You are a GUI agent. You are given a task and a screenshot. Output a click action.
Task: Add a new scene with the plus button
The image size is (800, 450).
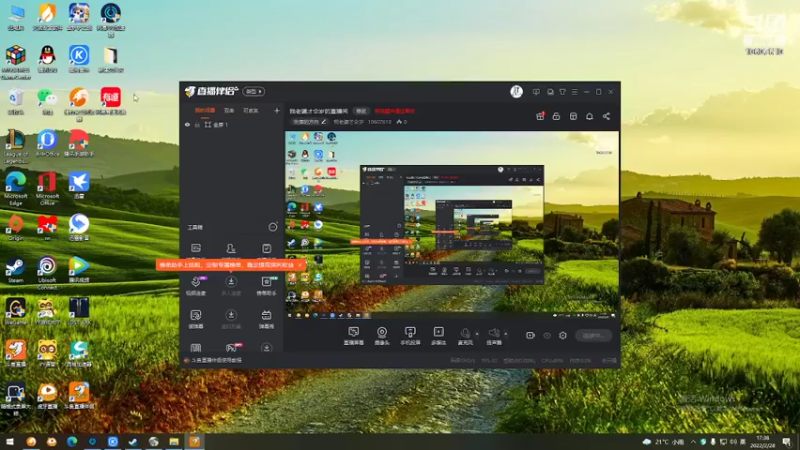tap(277, 110)
